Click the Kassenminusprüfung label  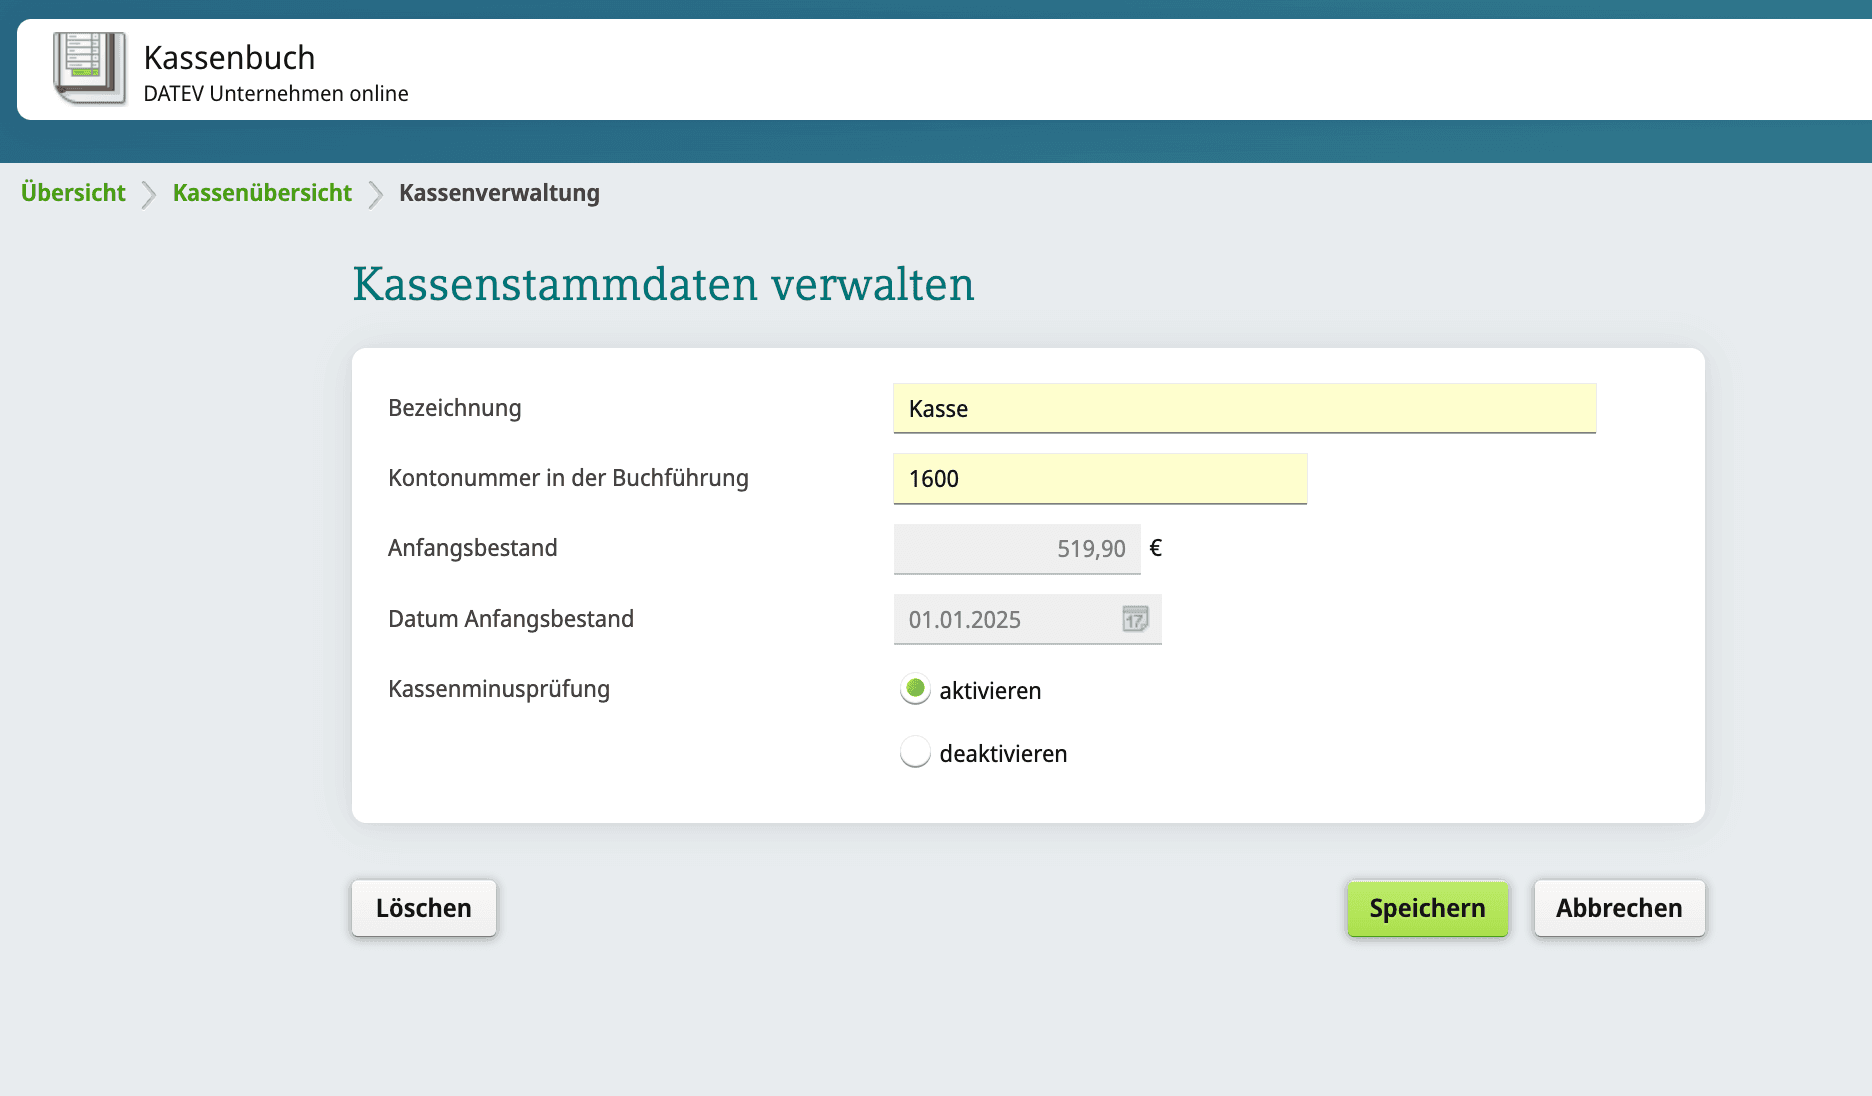coord(499,689)
